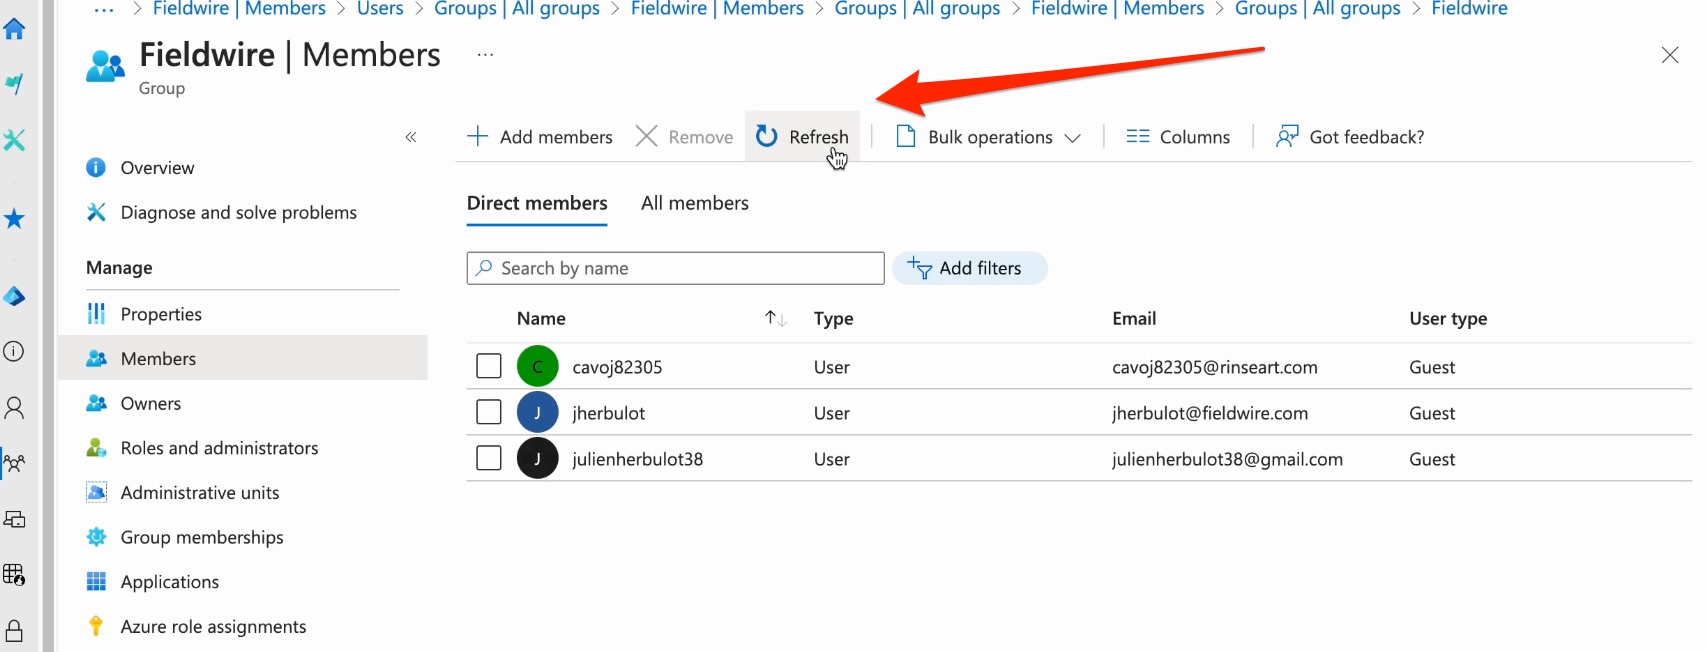Click the Refresh toolbar button
The width and height of the screenshot is (1707, 652).
point(802,137)
